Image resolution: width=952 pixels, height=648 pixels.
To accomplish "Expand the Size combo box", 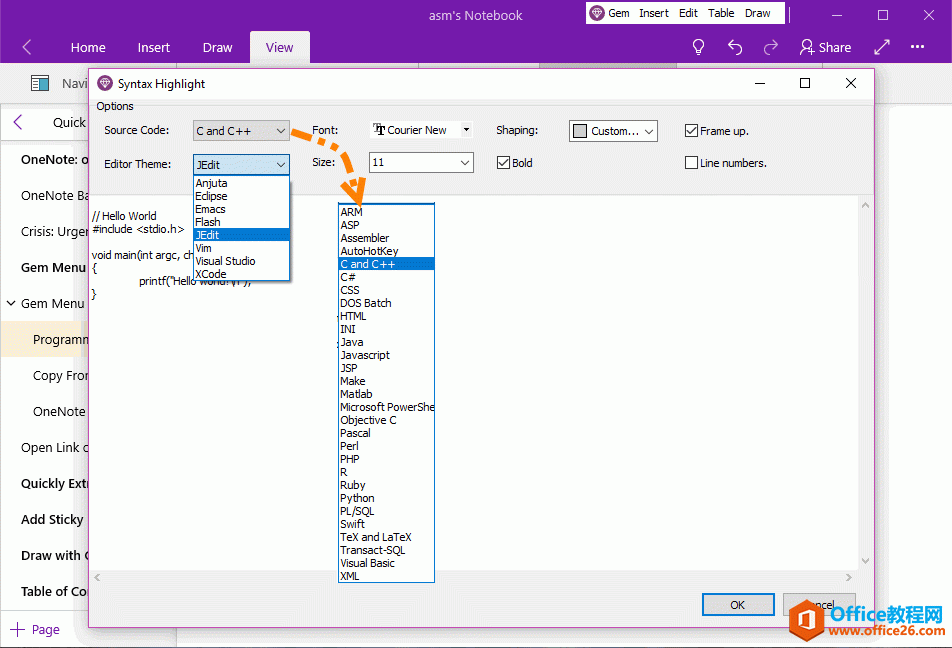I will pos(465,163).
